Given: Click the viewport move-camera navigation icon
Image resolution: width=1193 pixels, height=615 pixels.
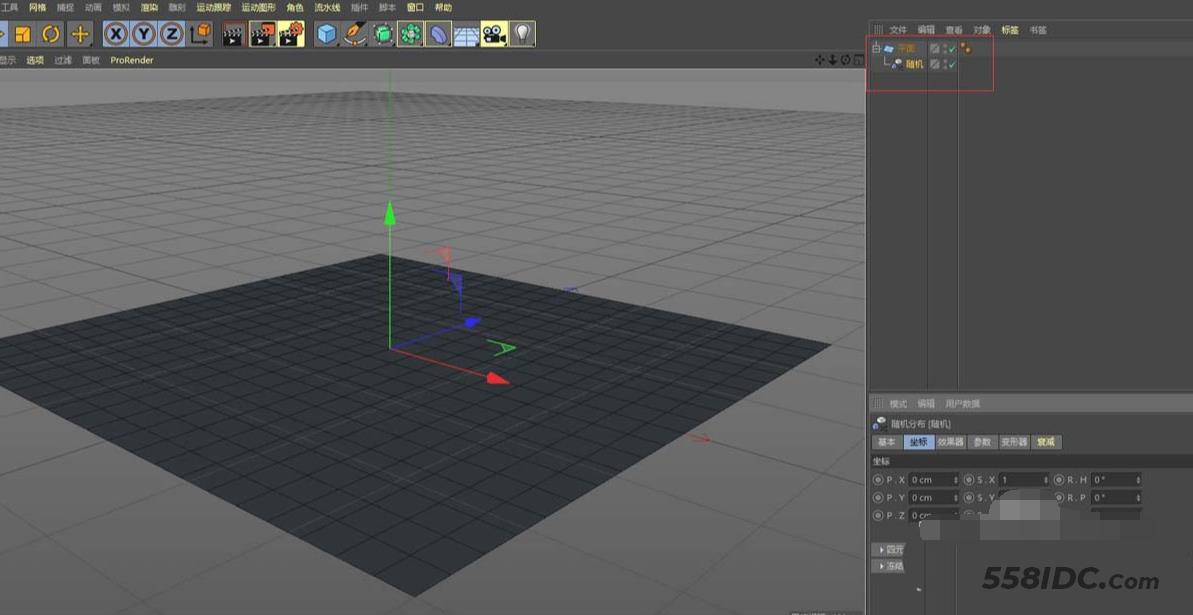Looking at the screenshot, I should pyautogui.click(x=819, y=59).
